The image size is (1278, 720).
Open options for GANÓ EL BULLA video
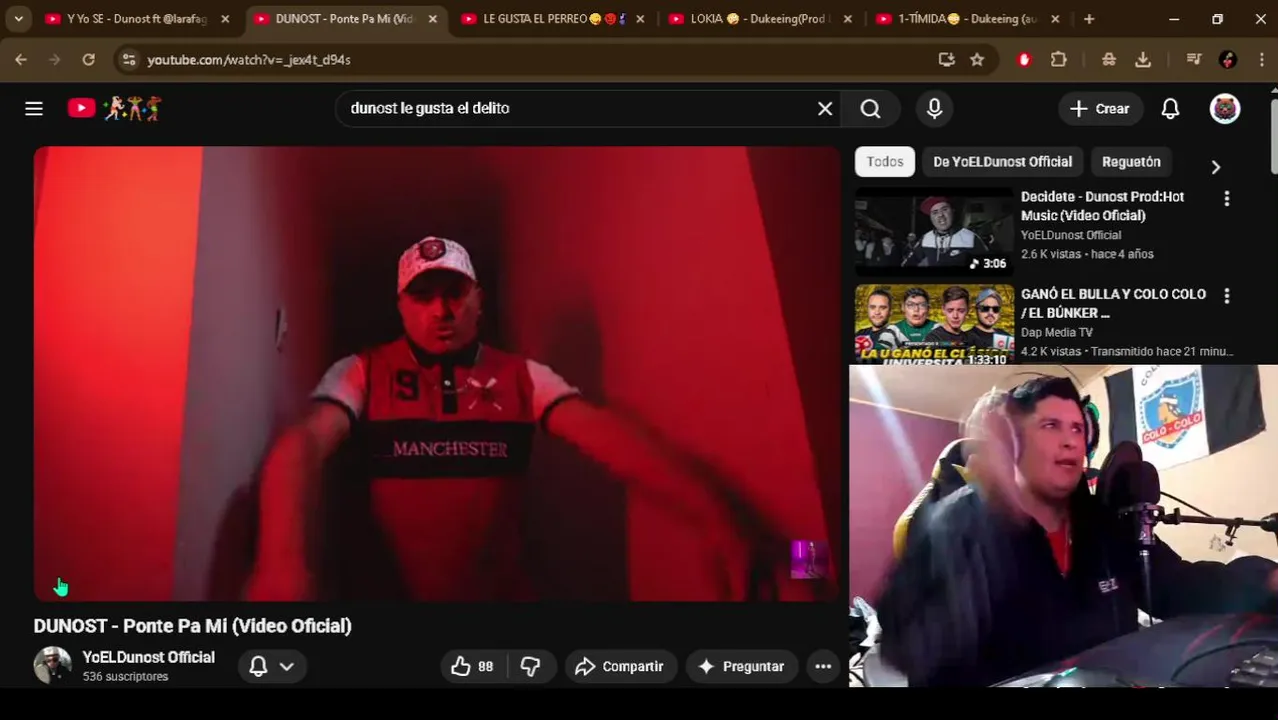point(1227,296)
